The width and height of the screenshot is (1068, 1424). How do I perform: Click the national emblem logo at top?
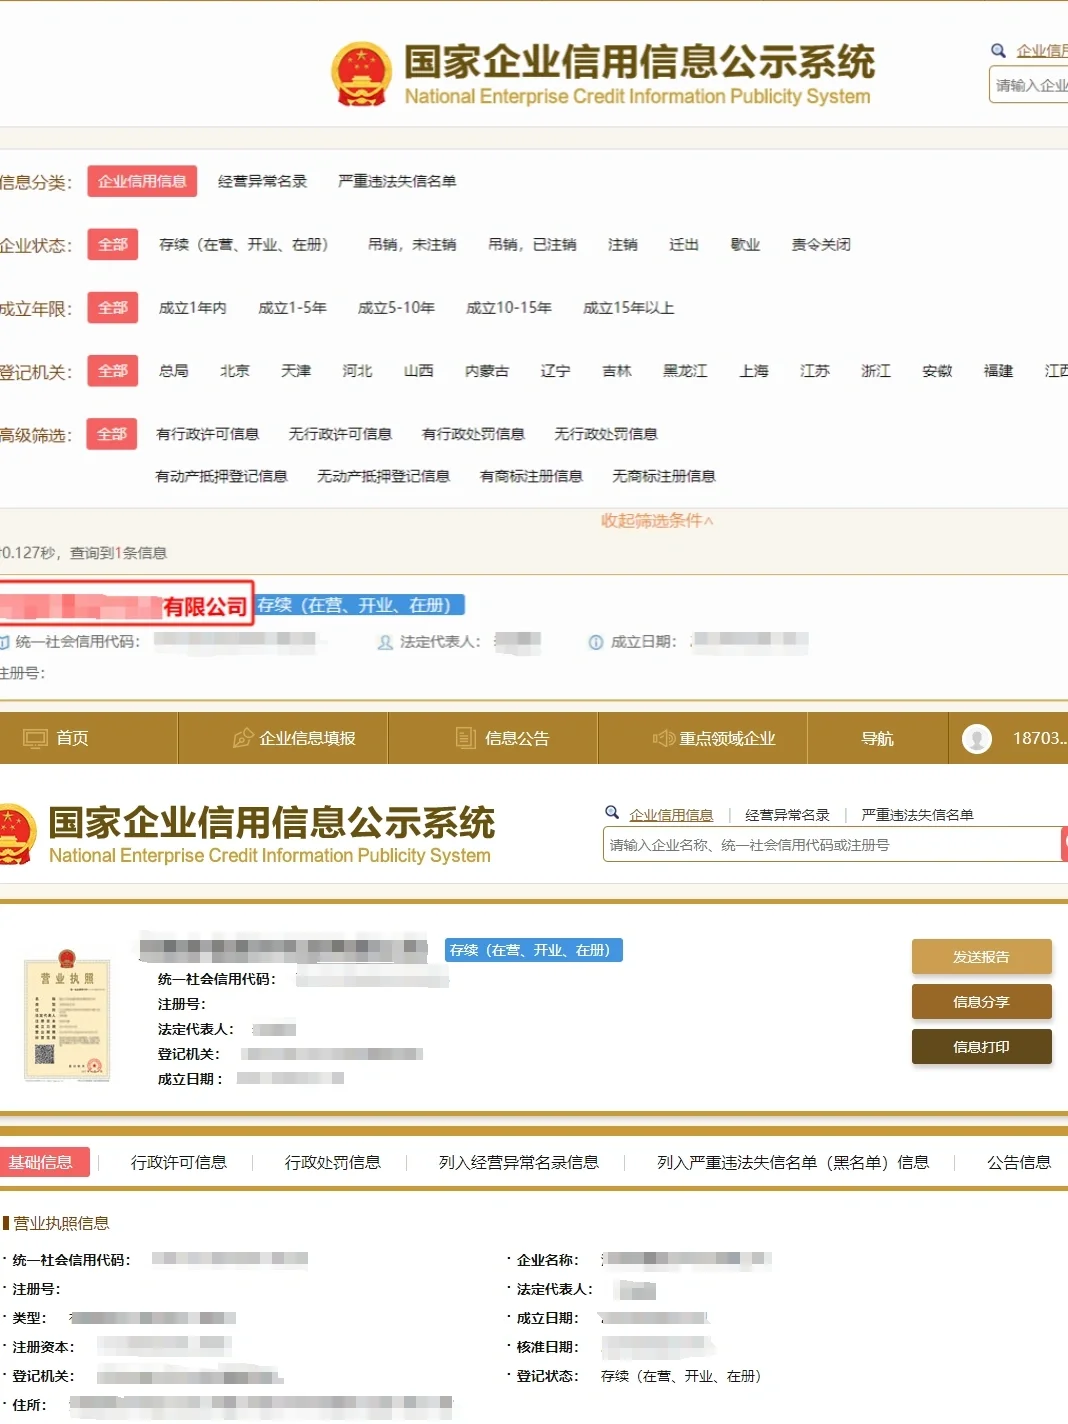click(360, 74)
